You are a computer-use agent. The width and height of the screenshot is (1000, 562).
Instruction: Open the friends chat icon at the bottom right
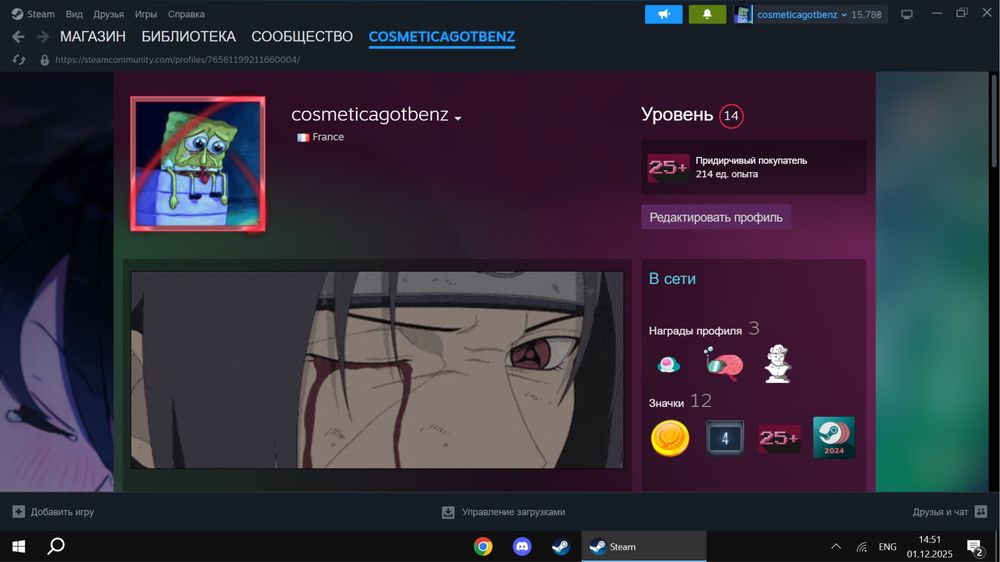click(981, 512)
